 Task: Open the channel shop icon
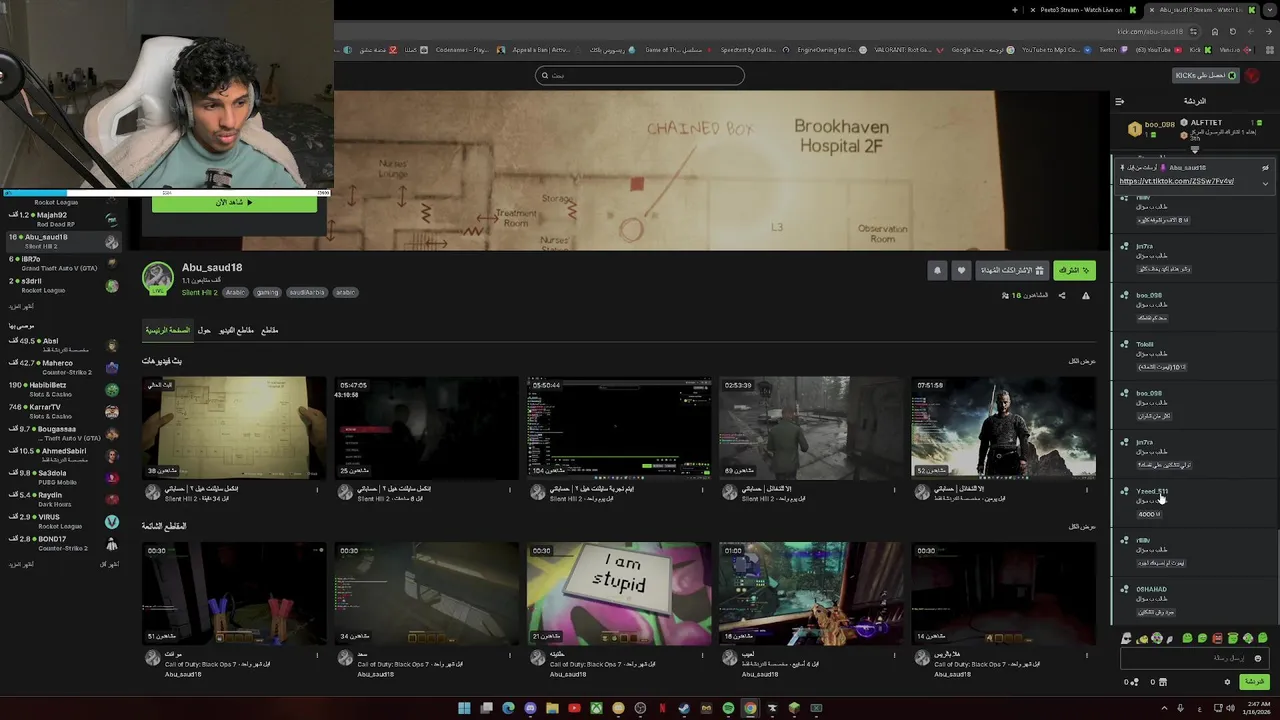click(1161, 682)
